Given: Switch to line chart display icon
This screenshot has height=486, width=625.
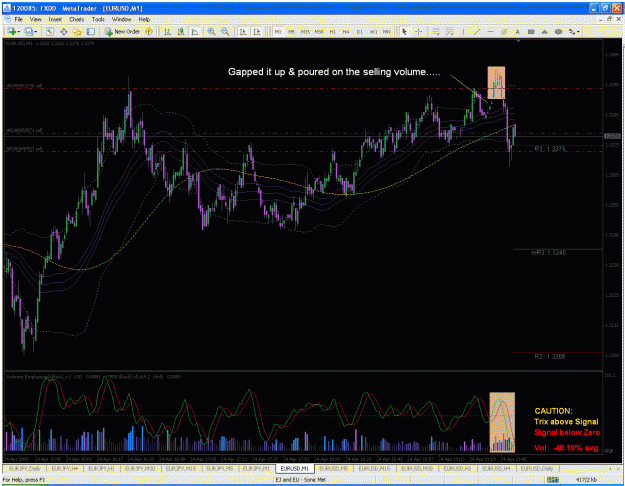Looking at the screenshot, I should tap(195, 31).
